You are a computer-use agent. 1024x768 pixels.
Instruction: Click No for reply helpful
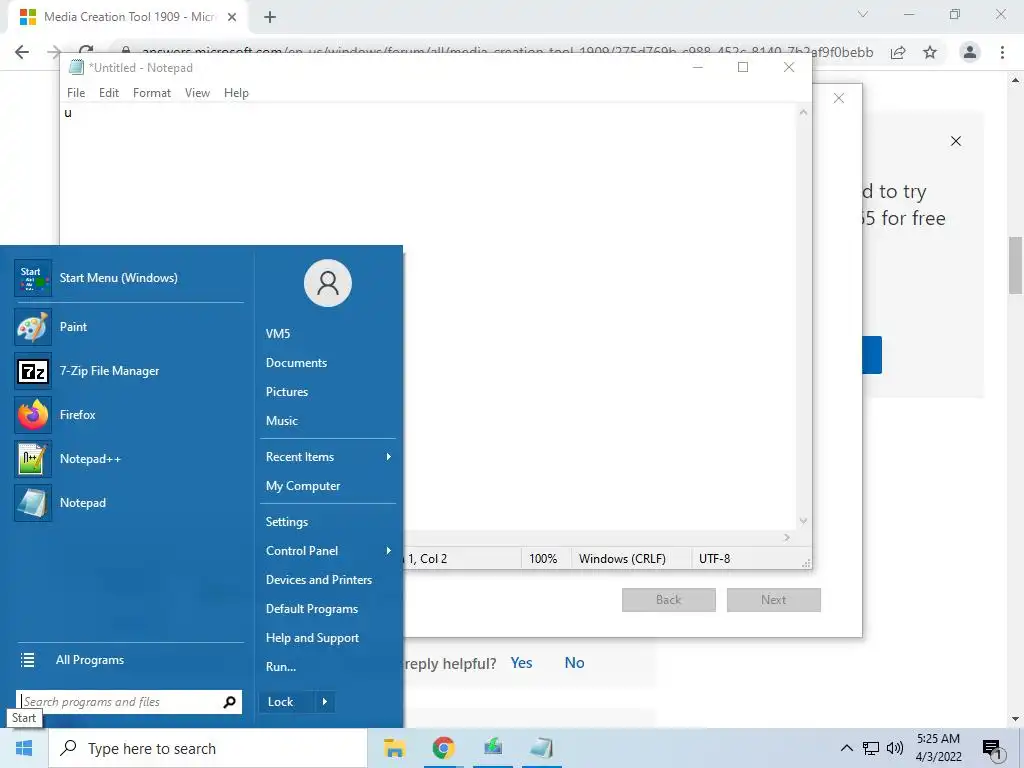click(574, 663)
